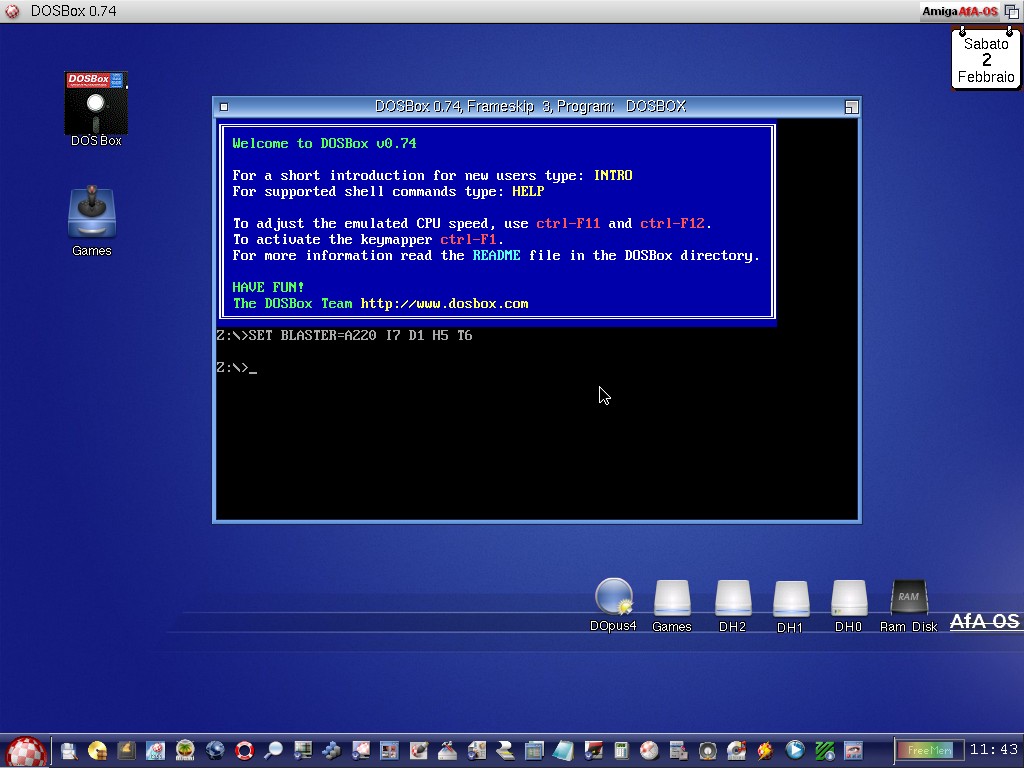The image size is (1024, 768).
Task: Click the FreeMem memory indicator
Action: coord(928,750)
